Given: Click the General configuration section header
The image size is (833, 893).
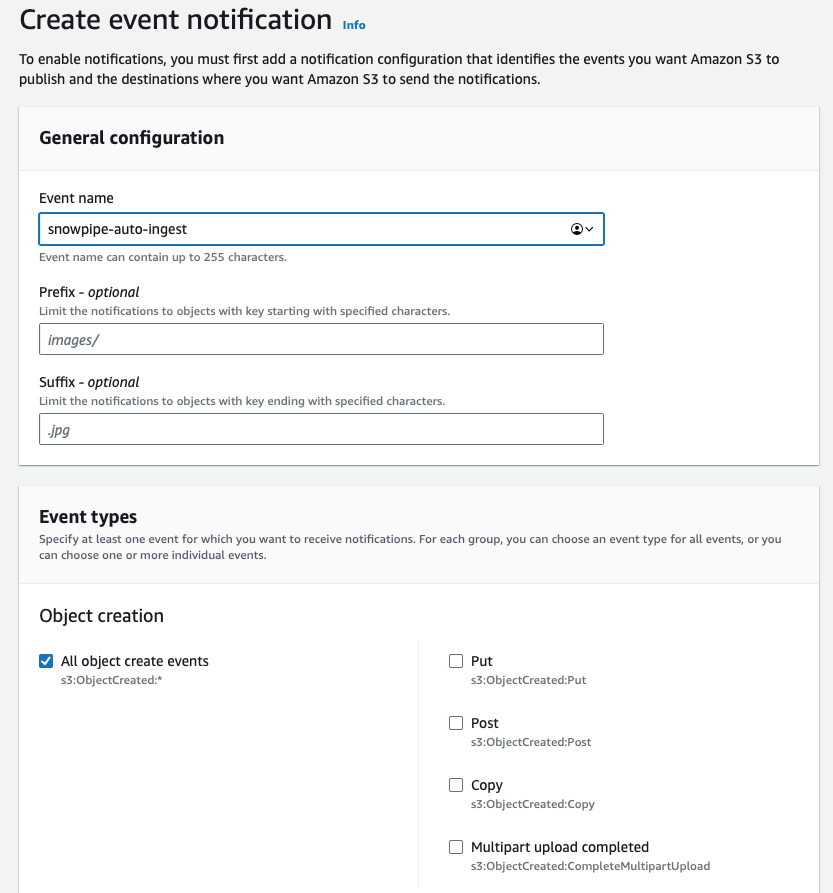Looking at the screenshot, I should pyautogui.click(x=131, y=138).
